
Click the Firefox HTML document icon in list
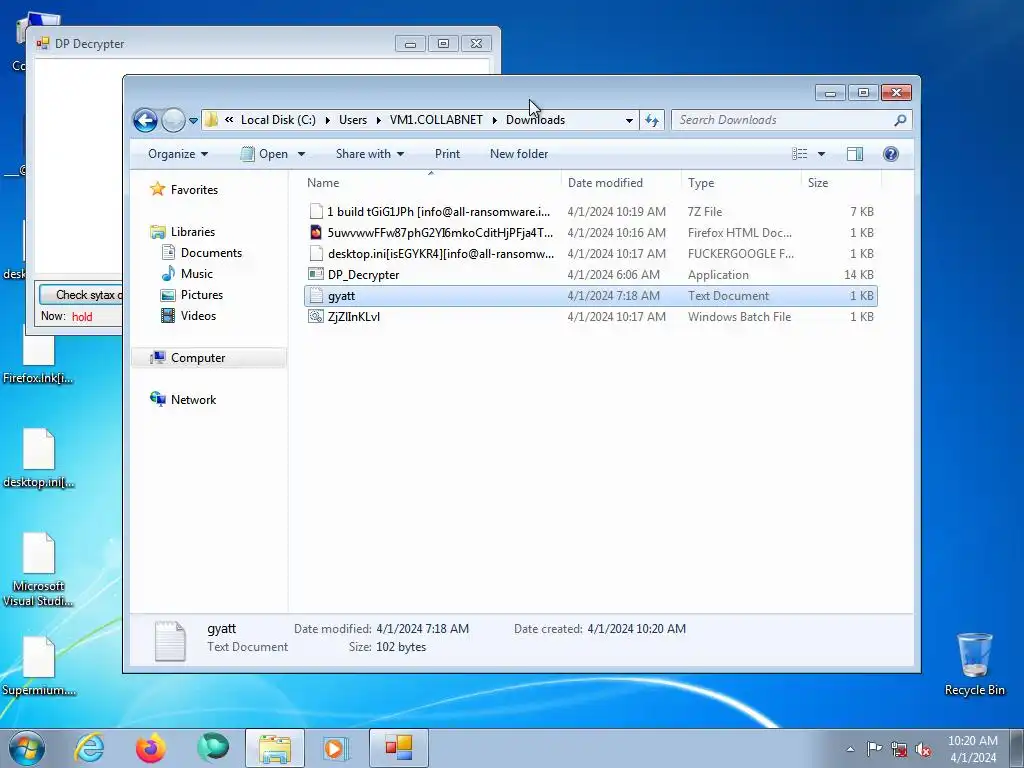[x=316, y=232]
